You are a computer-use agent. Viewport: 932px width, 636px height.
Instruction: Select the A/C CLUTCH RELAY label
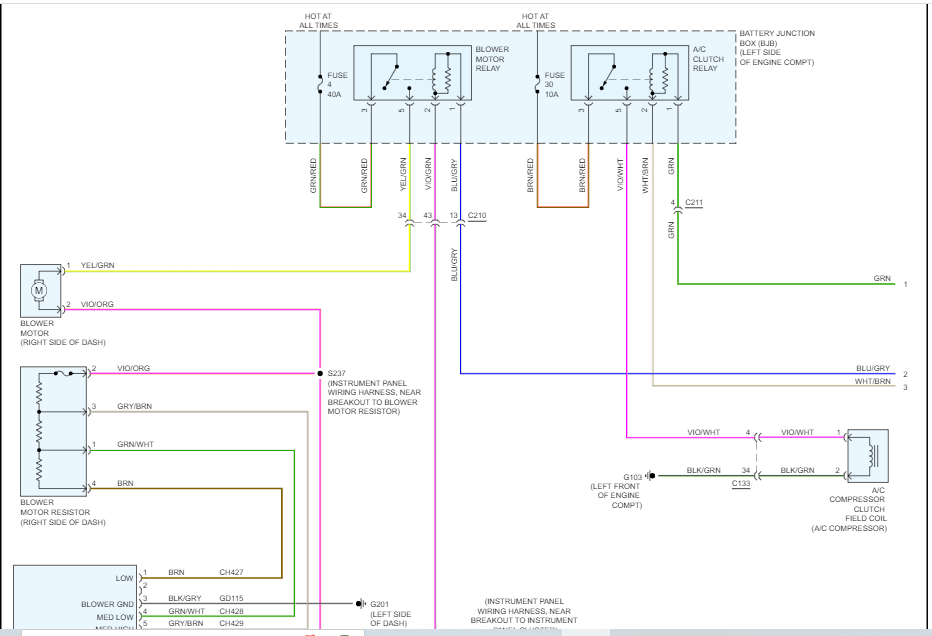(708, 59)
